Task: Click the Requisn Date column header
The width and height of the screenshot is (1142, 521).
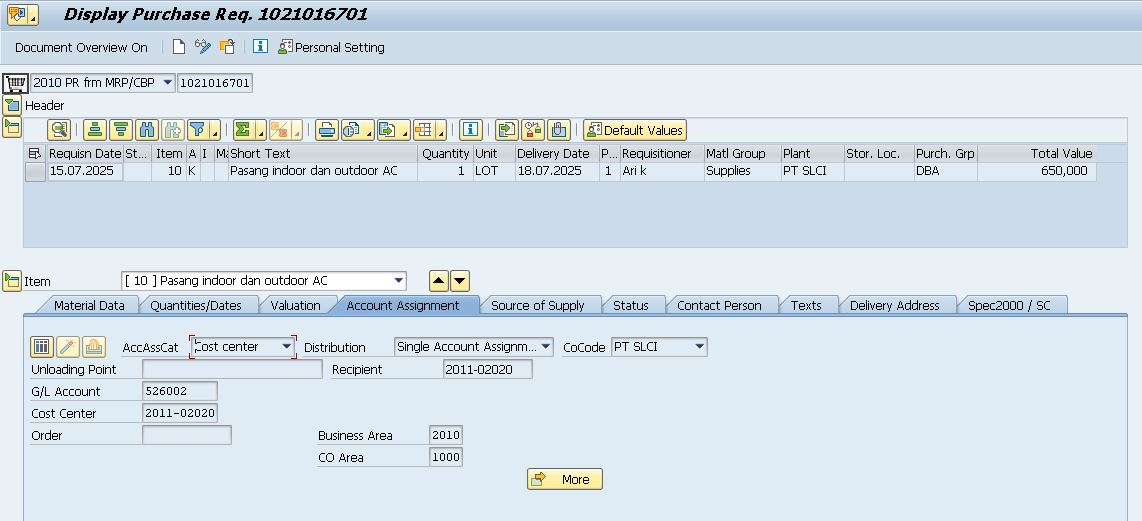Action: tap(85, 154)
